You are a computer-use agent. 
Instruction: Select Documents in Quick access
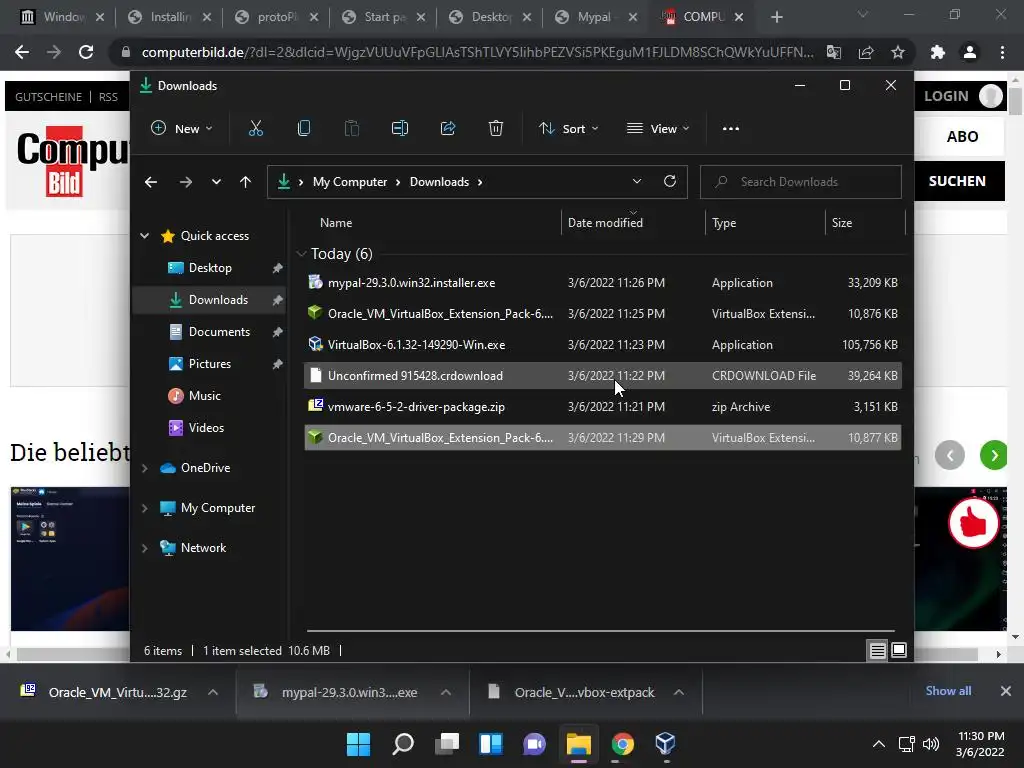pos(210,332)
